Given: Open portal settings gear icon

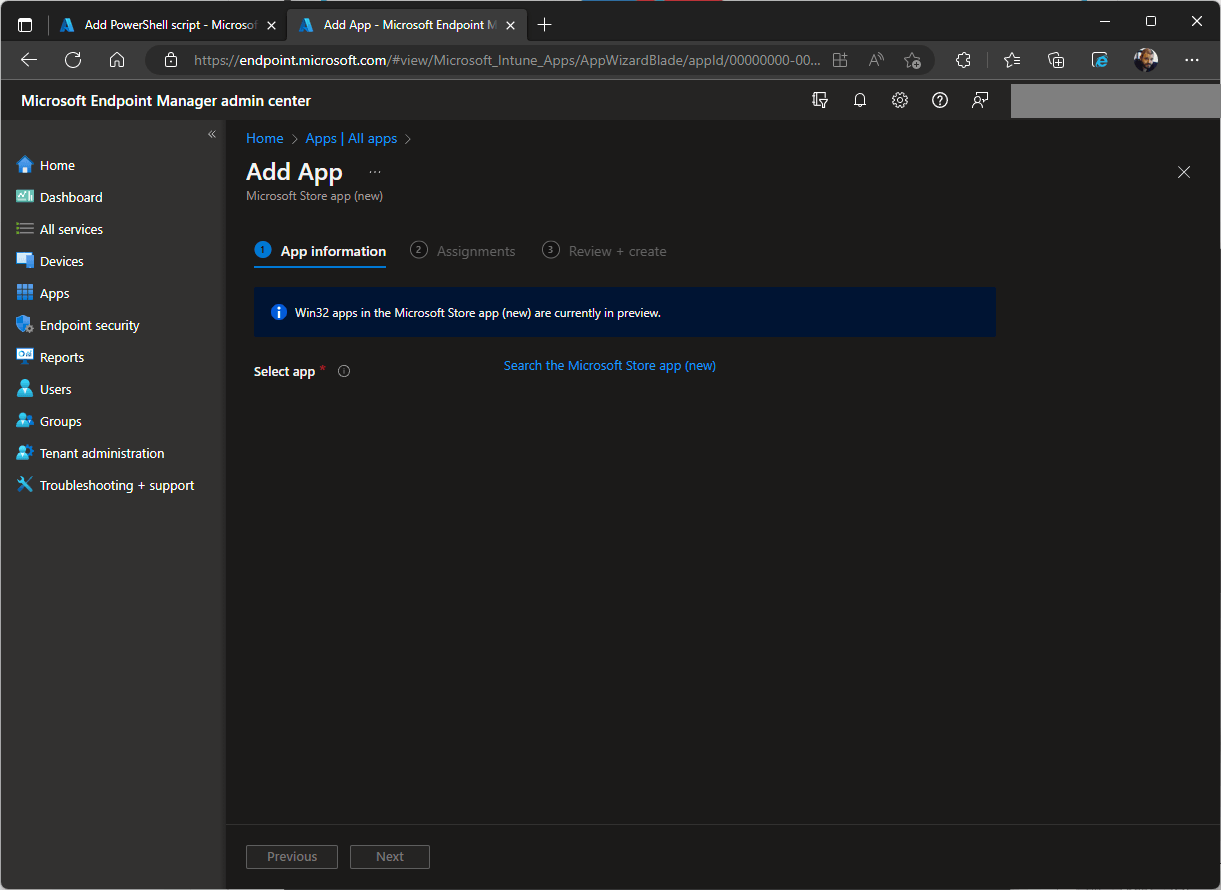Looking at the screenshot, I should [900, 100].
